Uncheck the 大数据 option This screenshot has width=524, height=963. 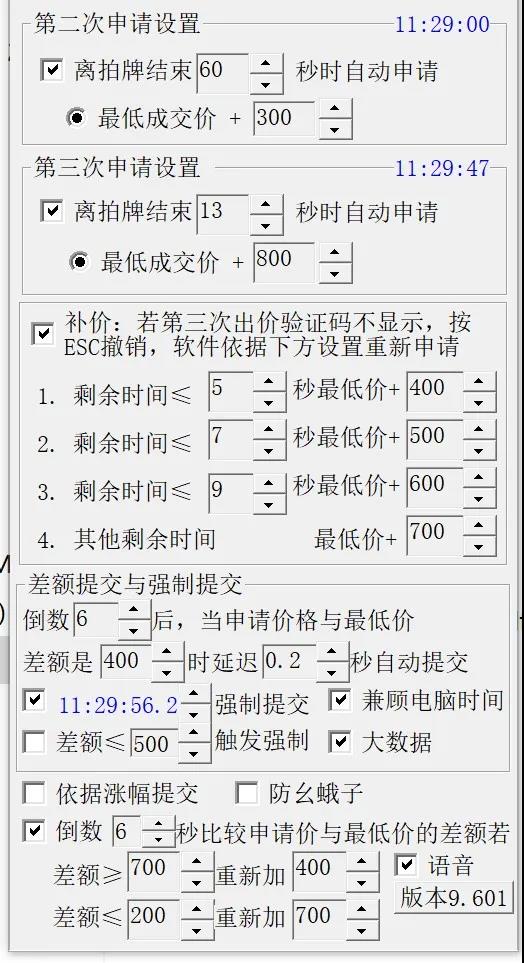tap(339, 741)
